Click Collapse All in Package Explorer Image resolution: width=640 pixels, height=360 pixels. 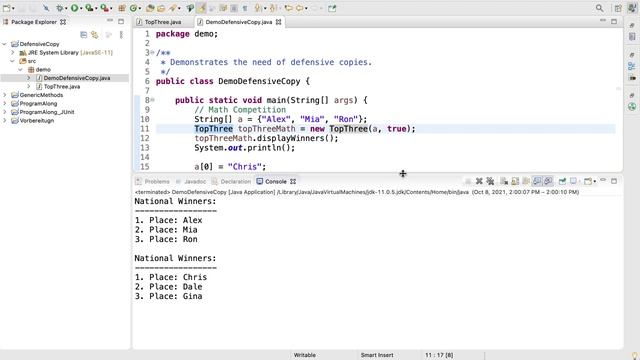pyautogui.click(x=83, y=35)
